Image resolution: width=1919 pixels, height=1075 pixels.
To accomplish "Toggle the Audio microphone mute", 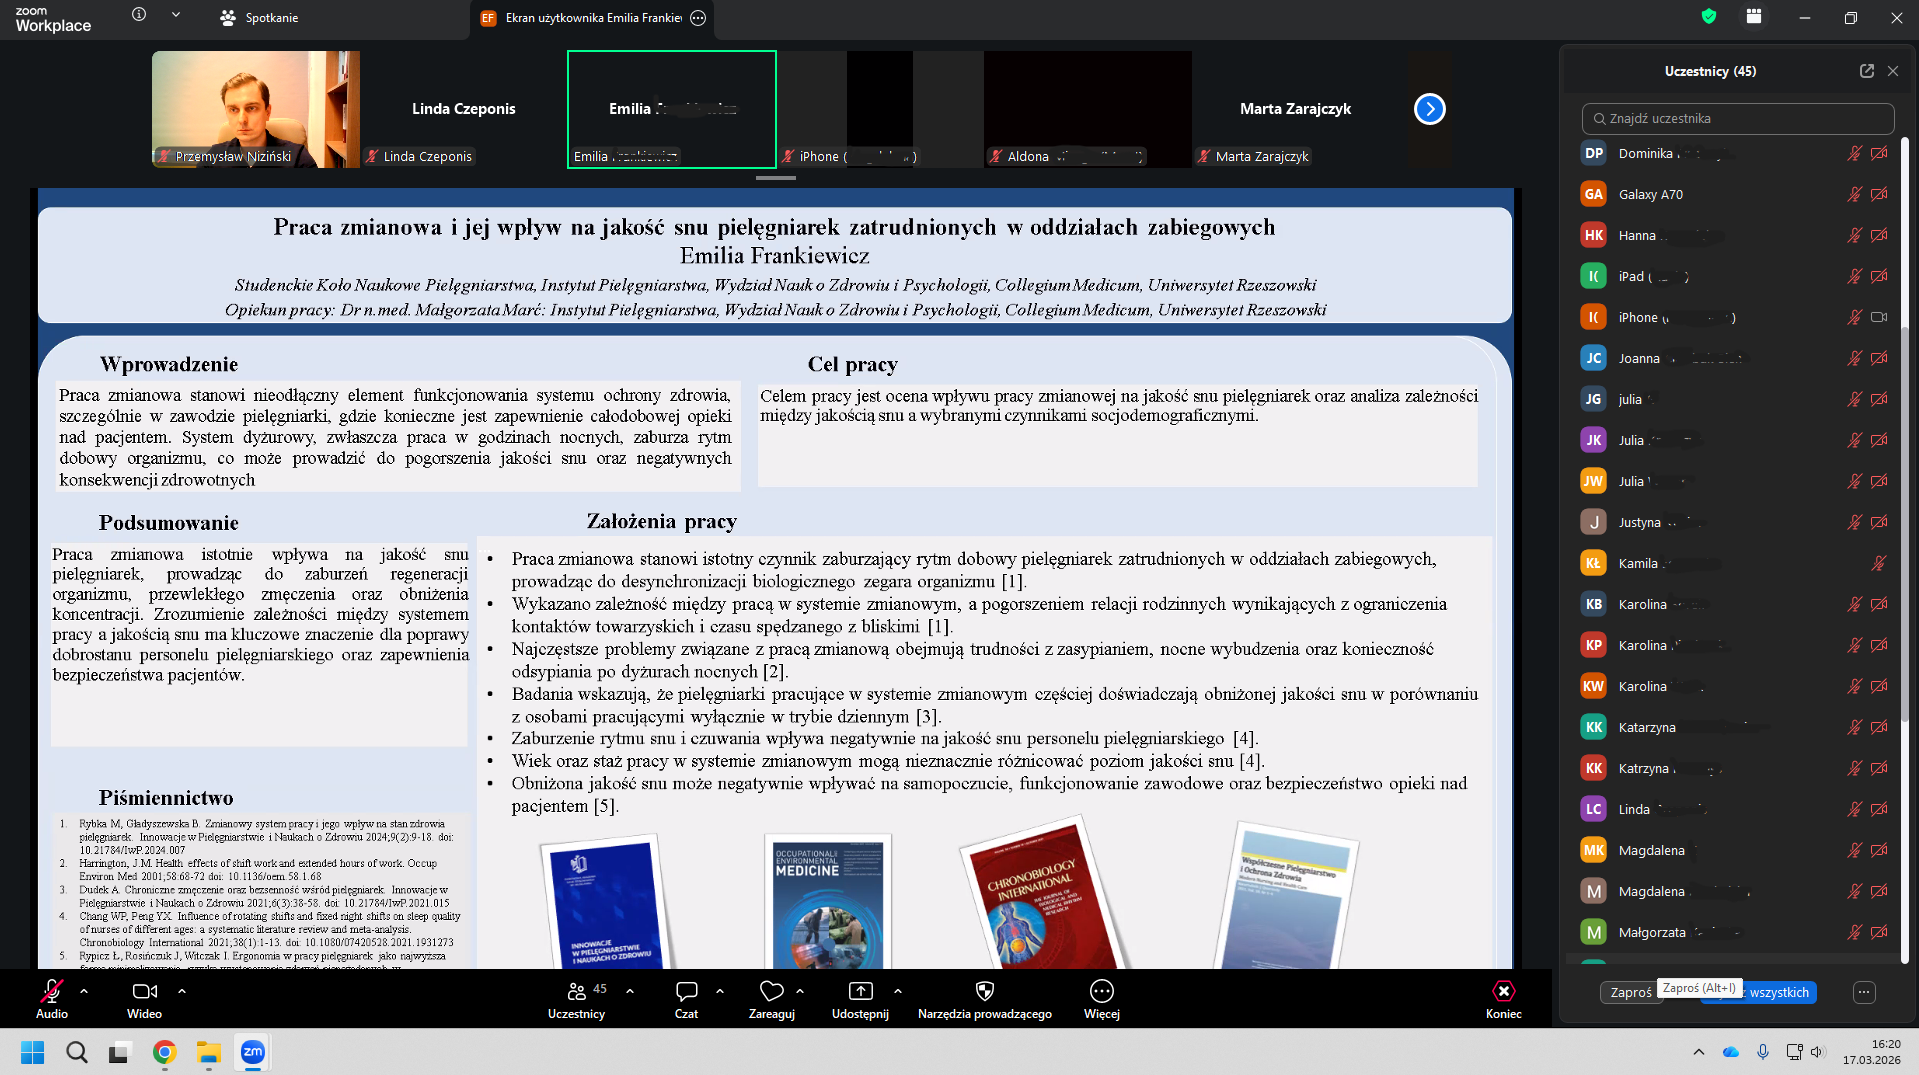I will pyautogui.click(x=51, y=992).
